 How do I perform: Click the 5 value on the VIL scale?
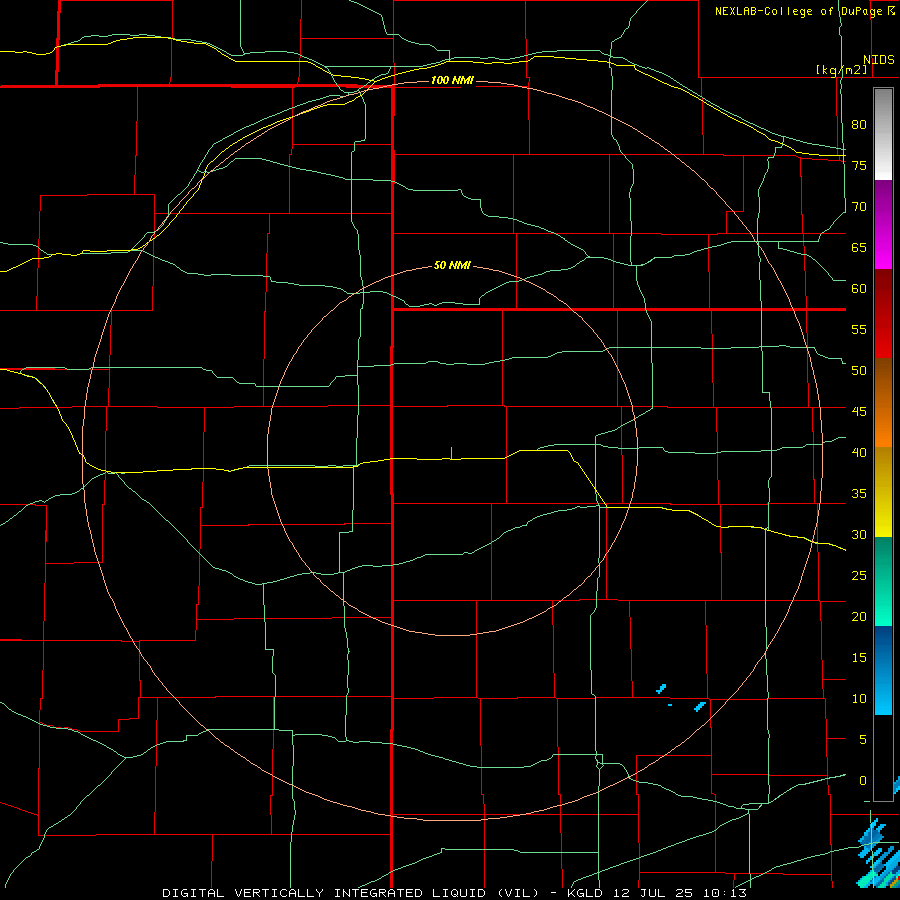(863, 740)
